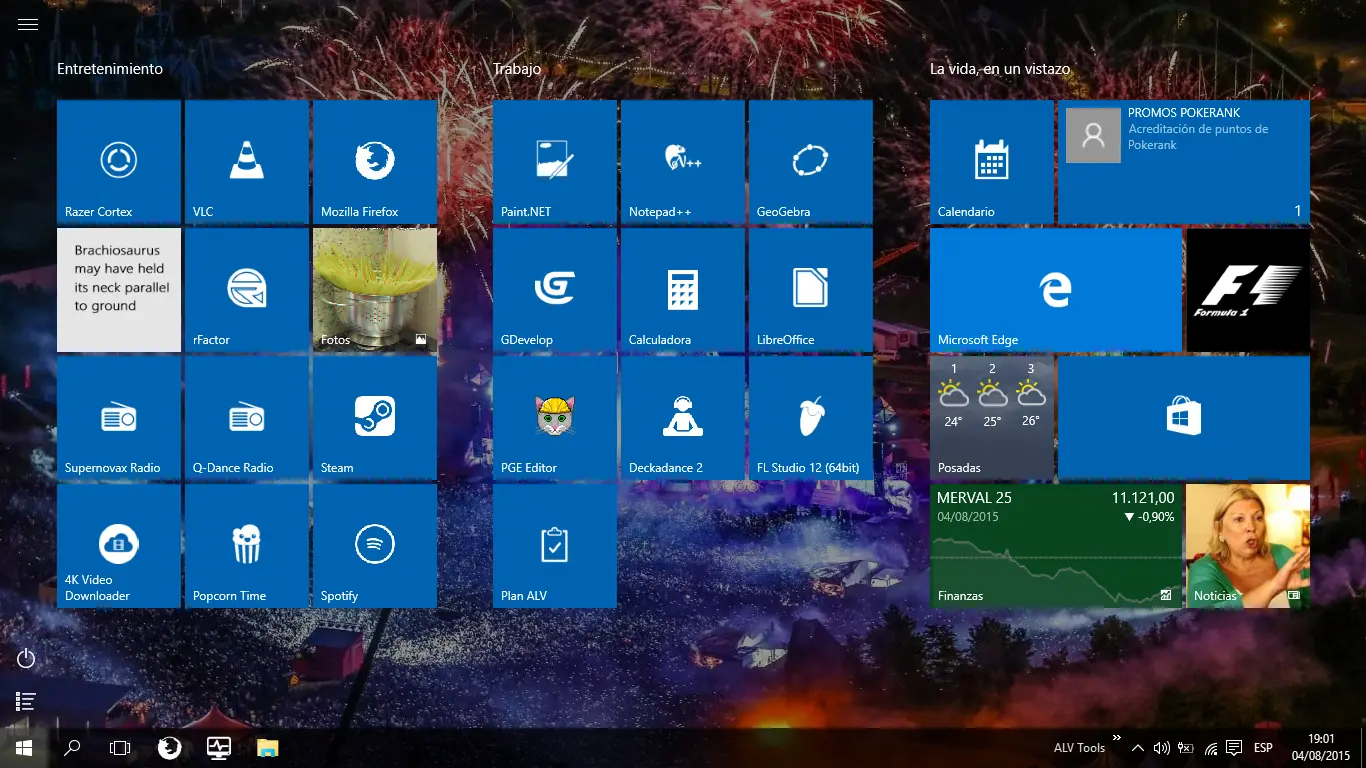Click the volume icon in system tray
Image resolution: width=1366 pixels, height=768 pixels.
pos(1161,748)
